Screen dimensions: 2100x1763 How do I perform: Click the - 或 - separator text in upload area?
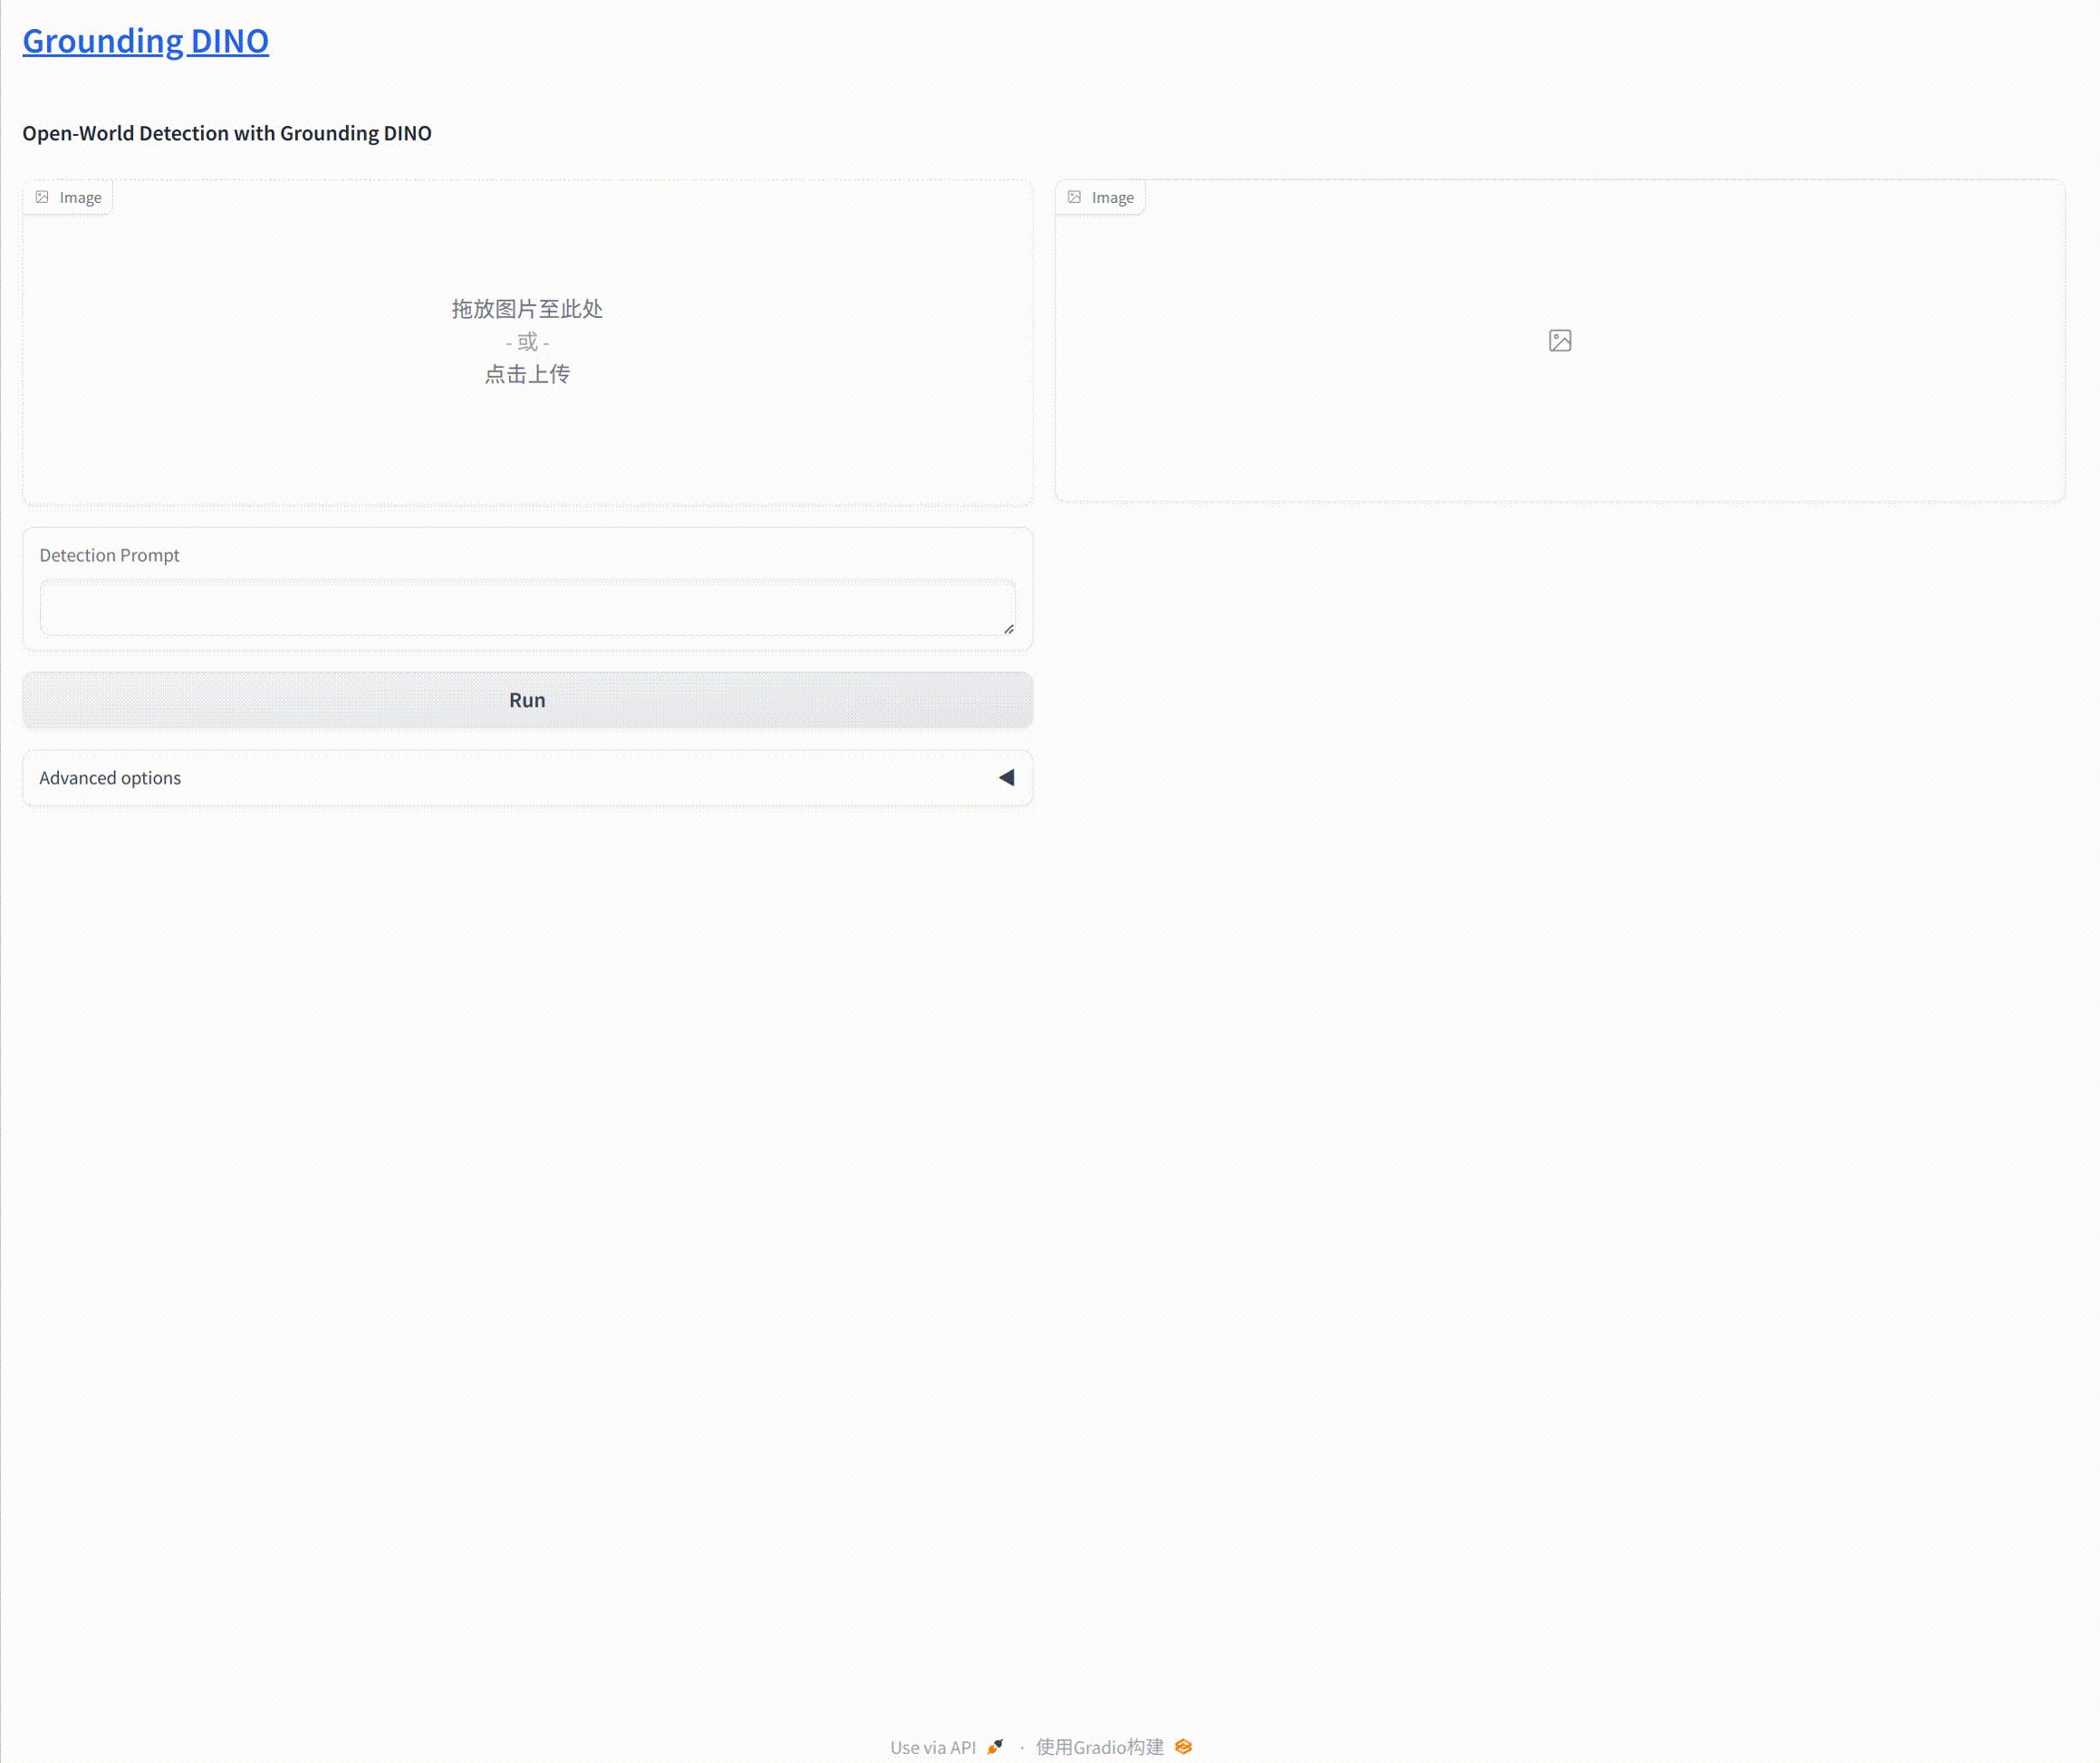(527, 342)
